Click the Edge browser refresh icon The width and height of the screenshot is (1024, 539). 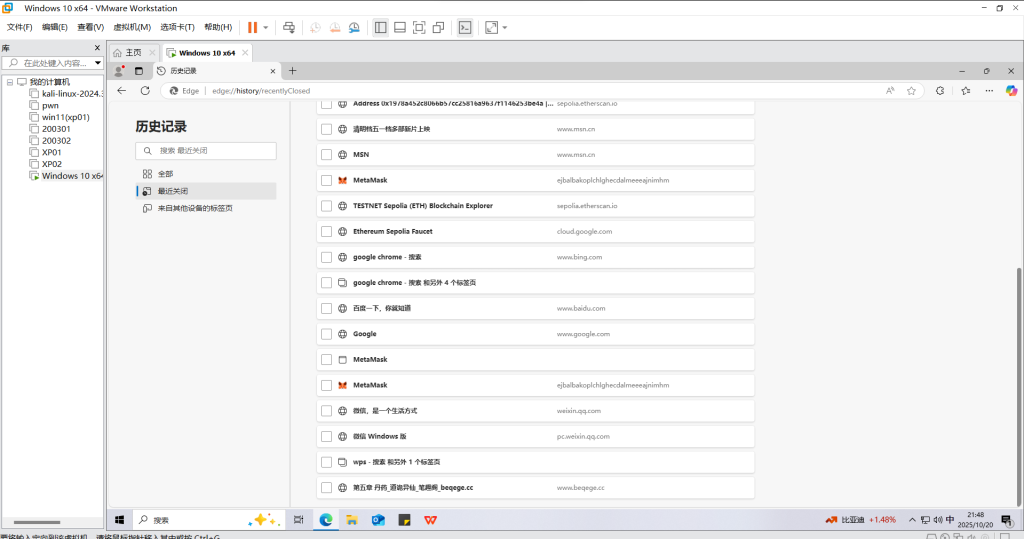coord(145,90)
